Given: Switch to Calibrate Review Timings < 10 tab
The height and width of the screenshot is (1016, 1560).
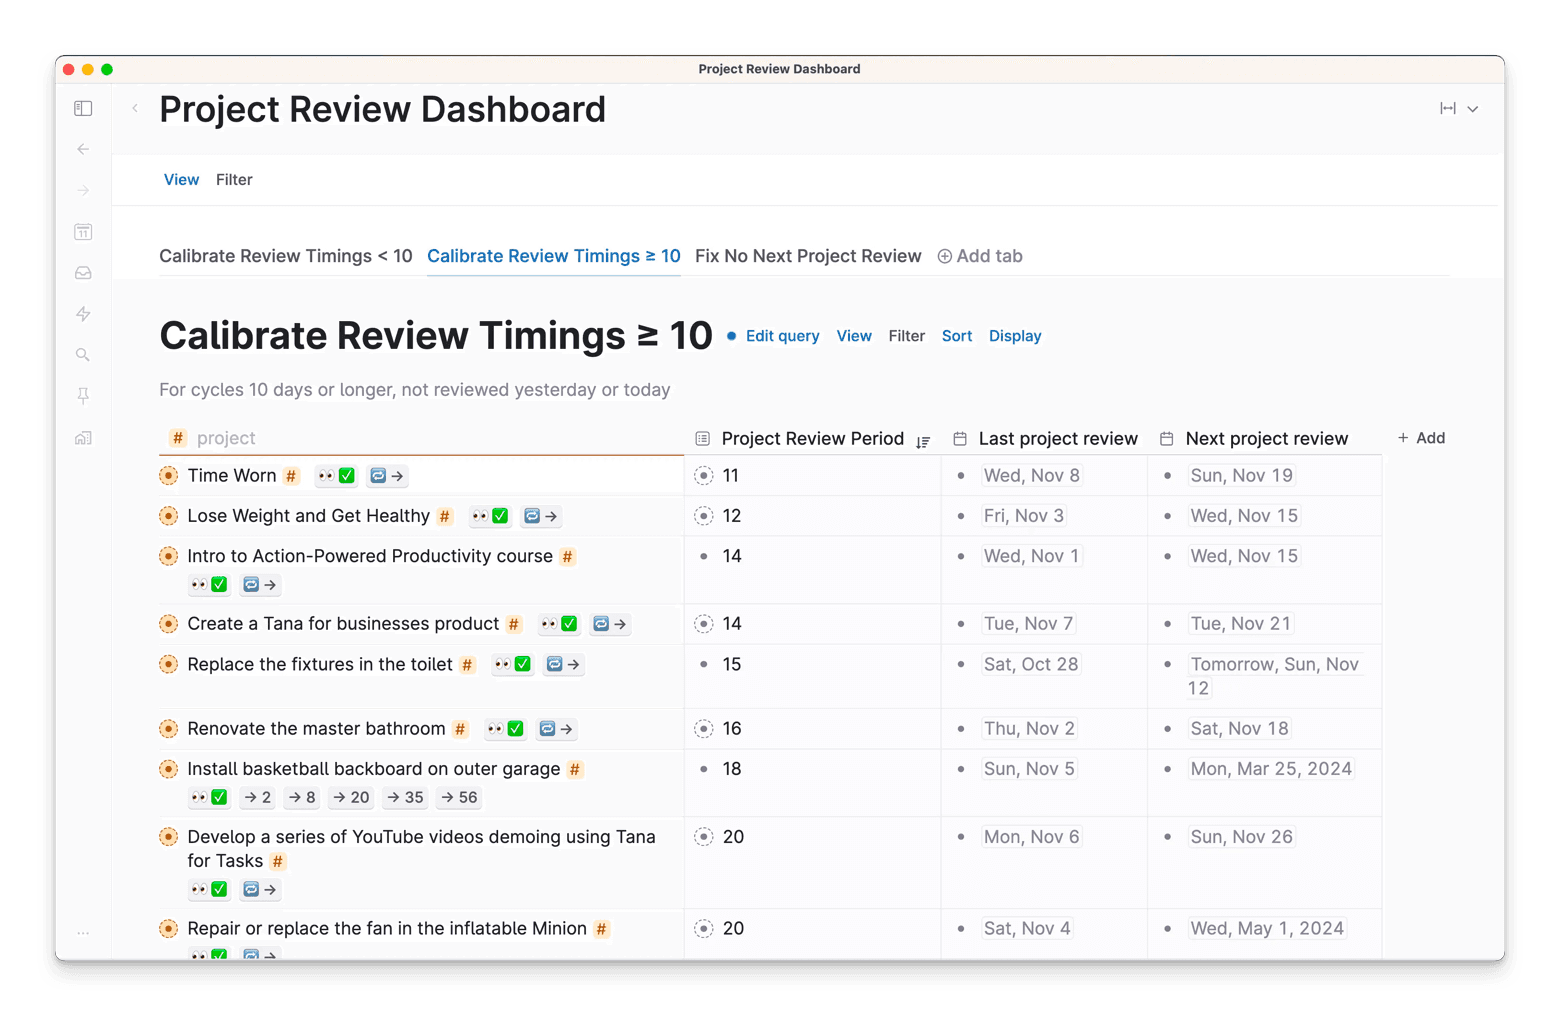Looking at the screenshot, I should pos(286,256).
